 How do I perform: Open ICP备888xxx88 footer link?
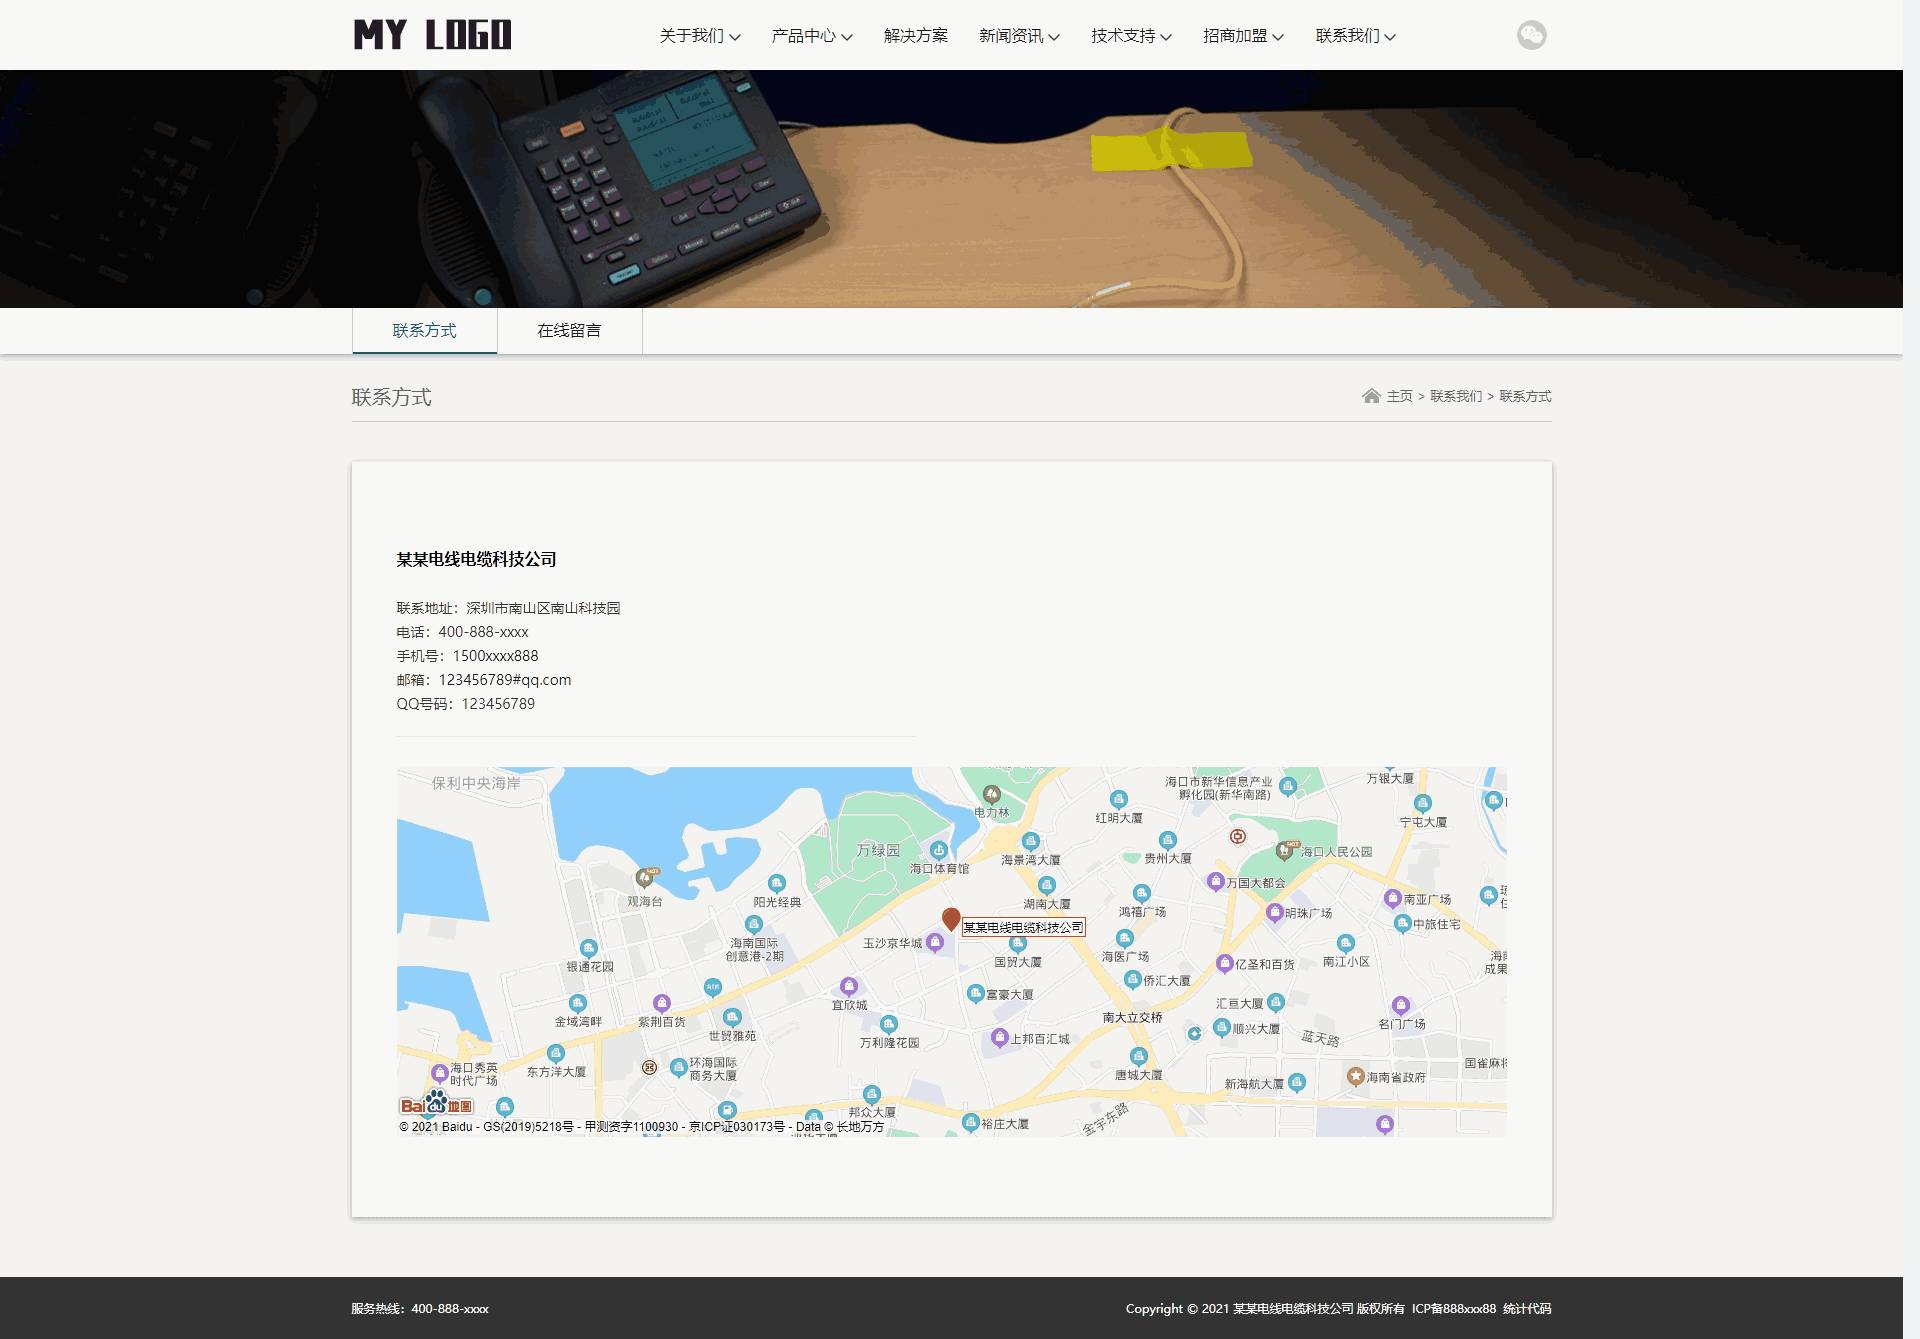coord(1454,1308)
